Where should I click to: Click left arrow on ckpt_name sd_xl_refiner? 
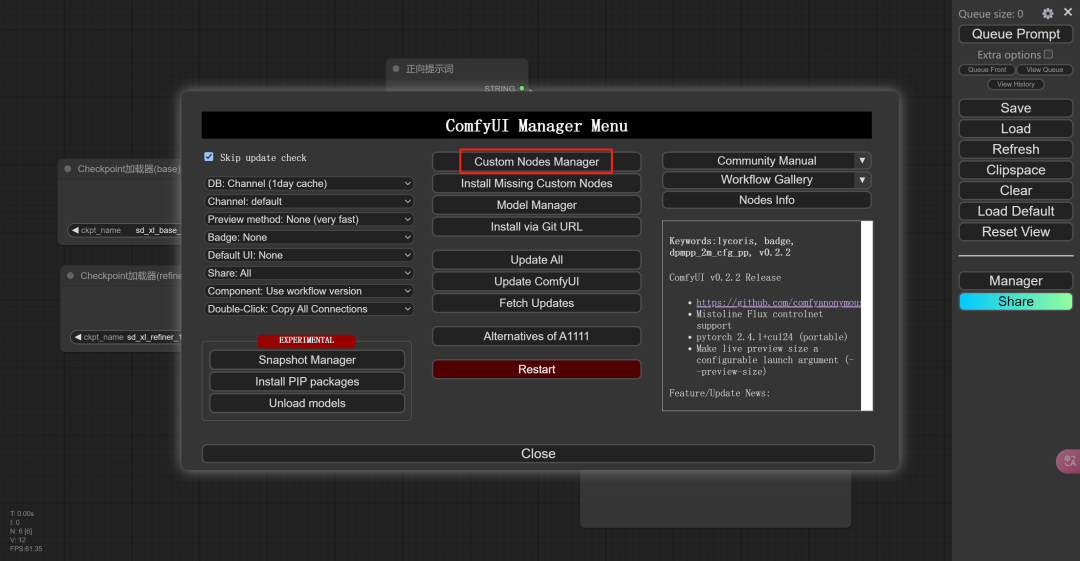78,337
